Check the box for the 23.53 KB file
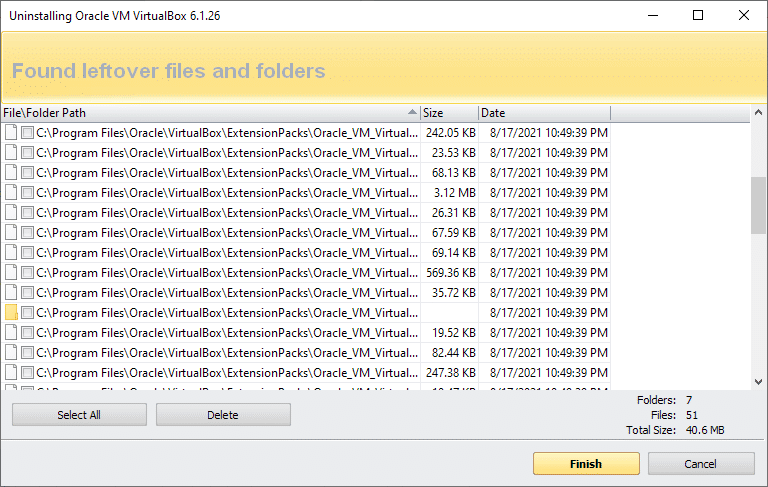 click(x=27, y=152)
